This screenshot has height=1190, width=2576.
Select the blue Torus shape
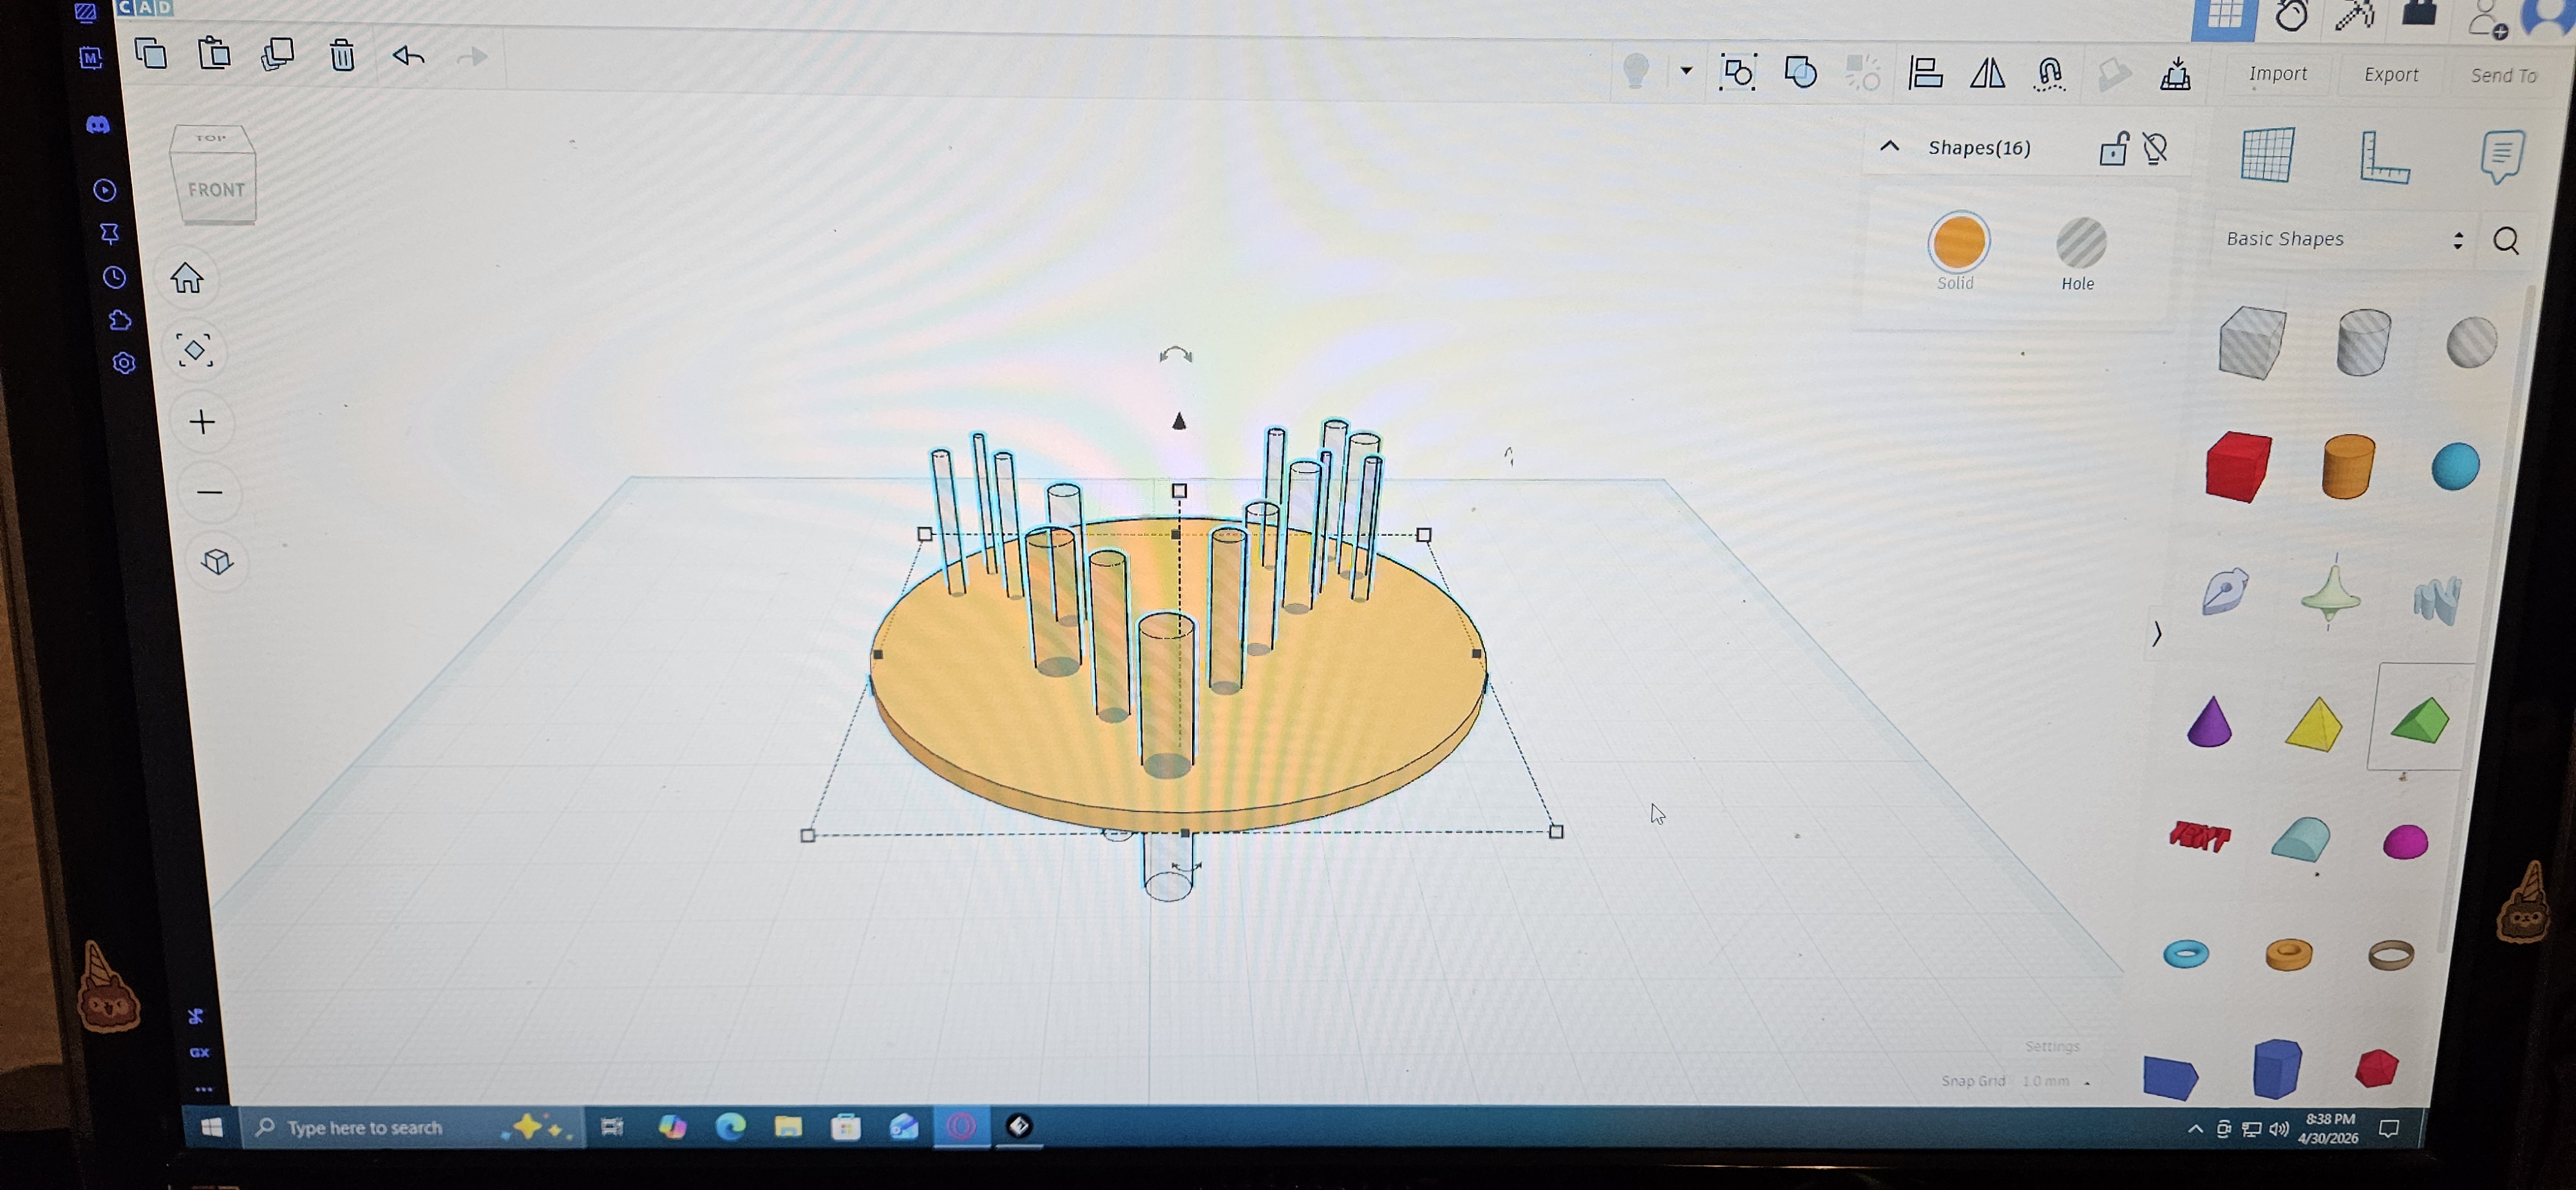pos(2186,954)
